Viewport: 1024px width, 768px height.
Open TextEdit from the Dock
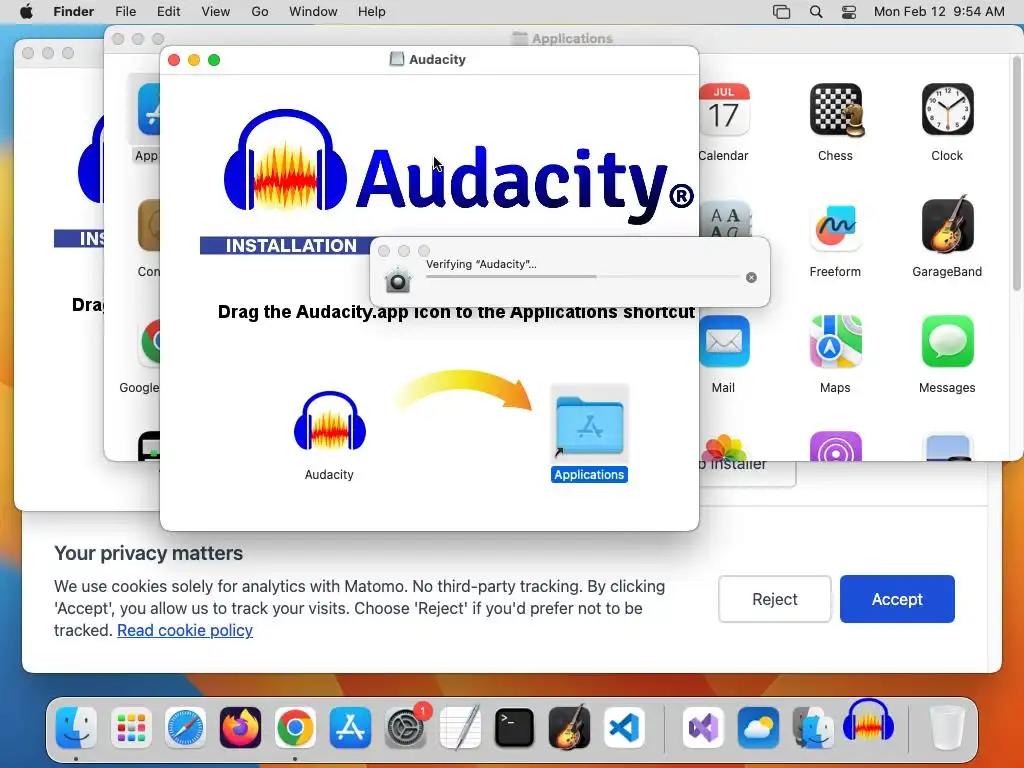click(460, 727)
